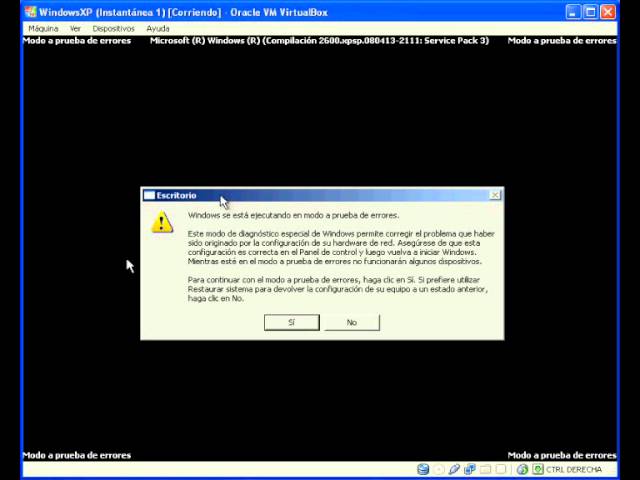The width and height of the screenshot is (640, 480).
Task: Open the Ayuda menu
Action: pyautogui.click(x=158, y=29)
